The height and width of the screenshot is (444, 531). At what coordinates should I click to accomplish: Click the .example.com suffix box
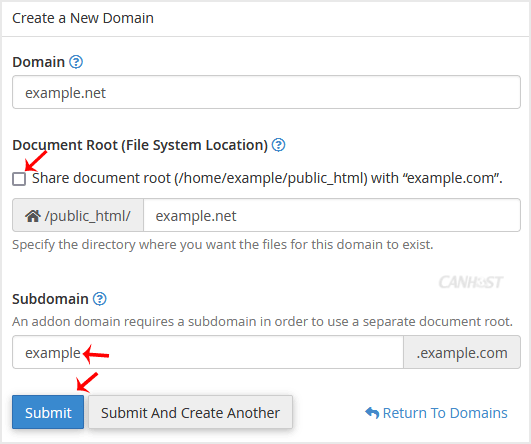point(462,352)
